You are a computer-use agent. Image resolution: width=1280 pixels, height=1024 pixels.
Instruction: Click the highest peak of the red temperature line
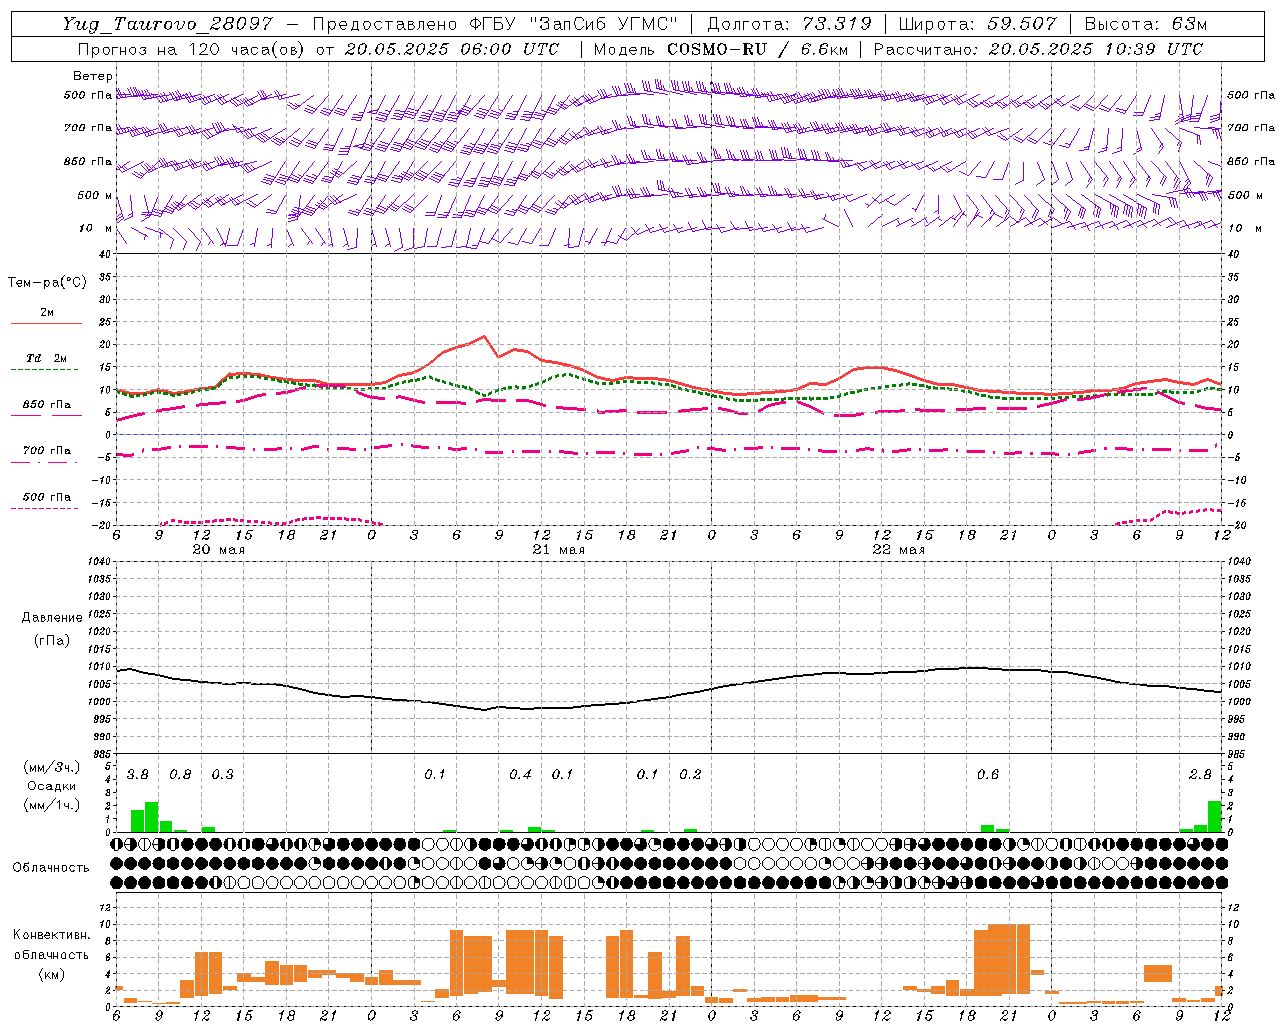tap(484, 336)
